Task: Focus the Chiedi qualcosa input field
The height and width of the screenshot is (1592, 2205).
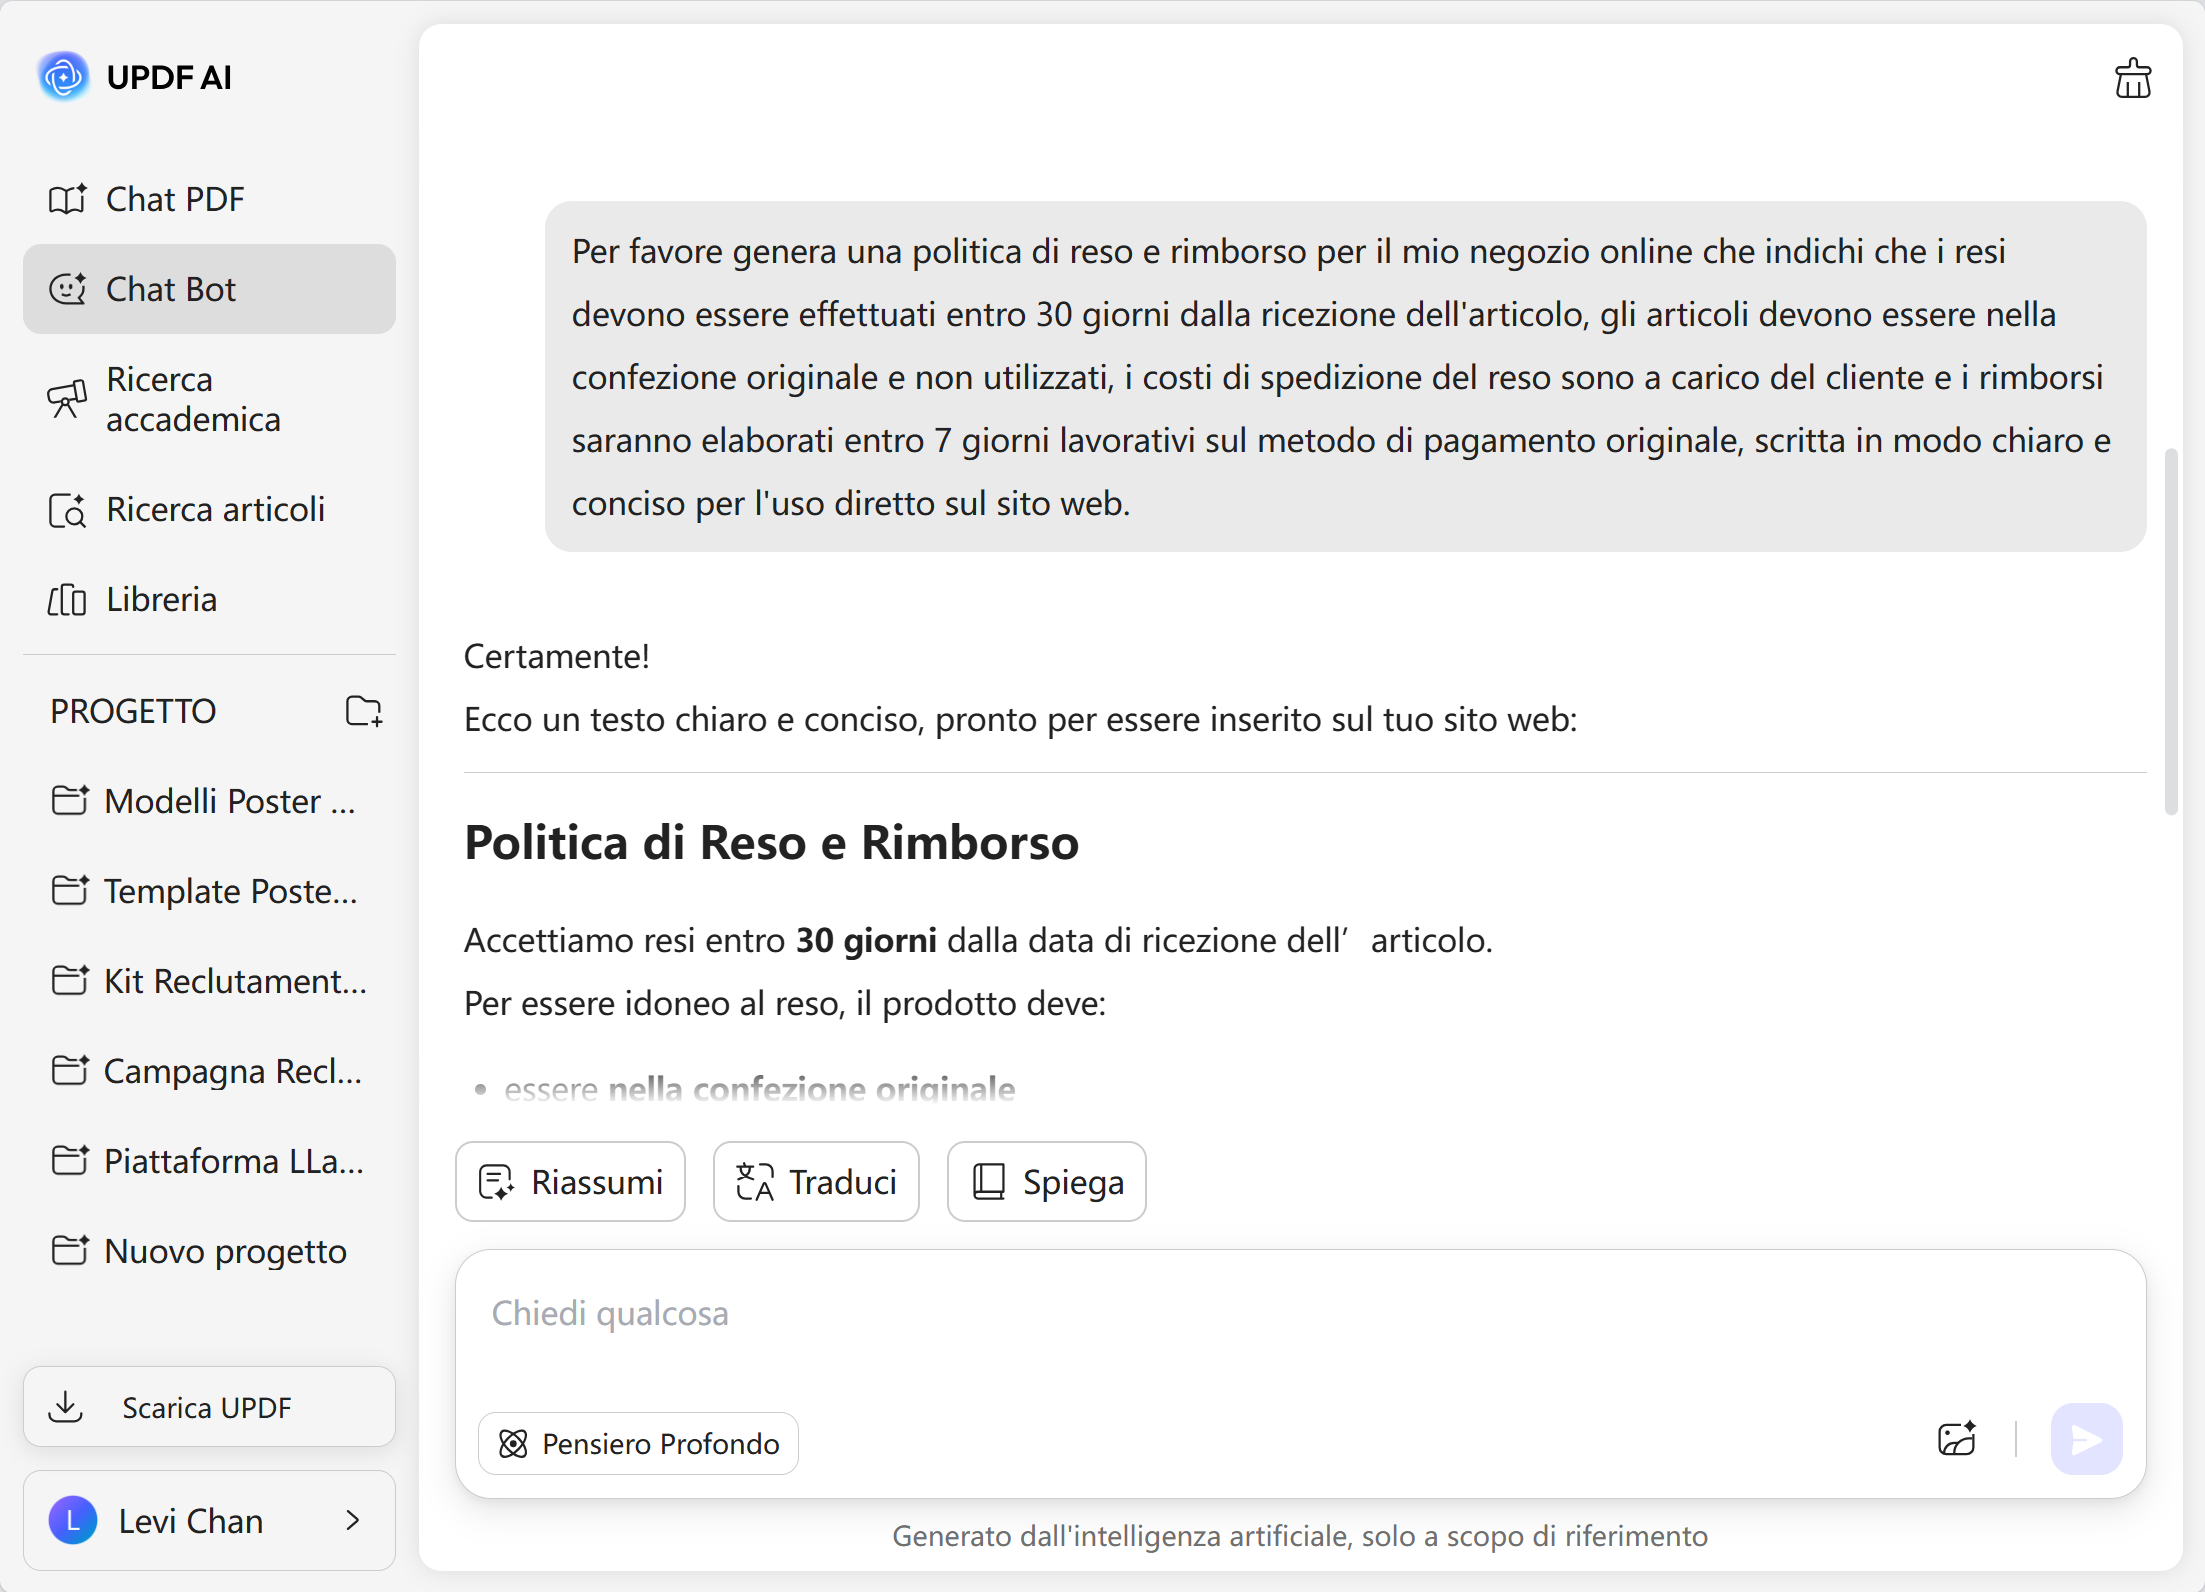Action: (x=1200, y=1313)
